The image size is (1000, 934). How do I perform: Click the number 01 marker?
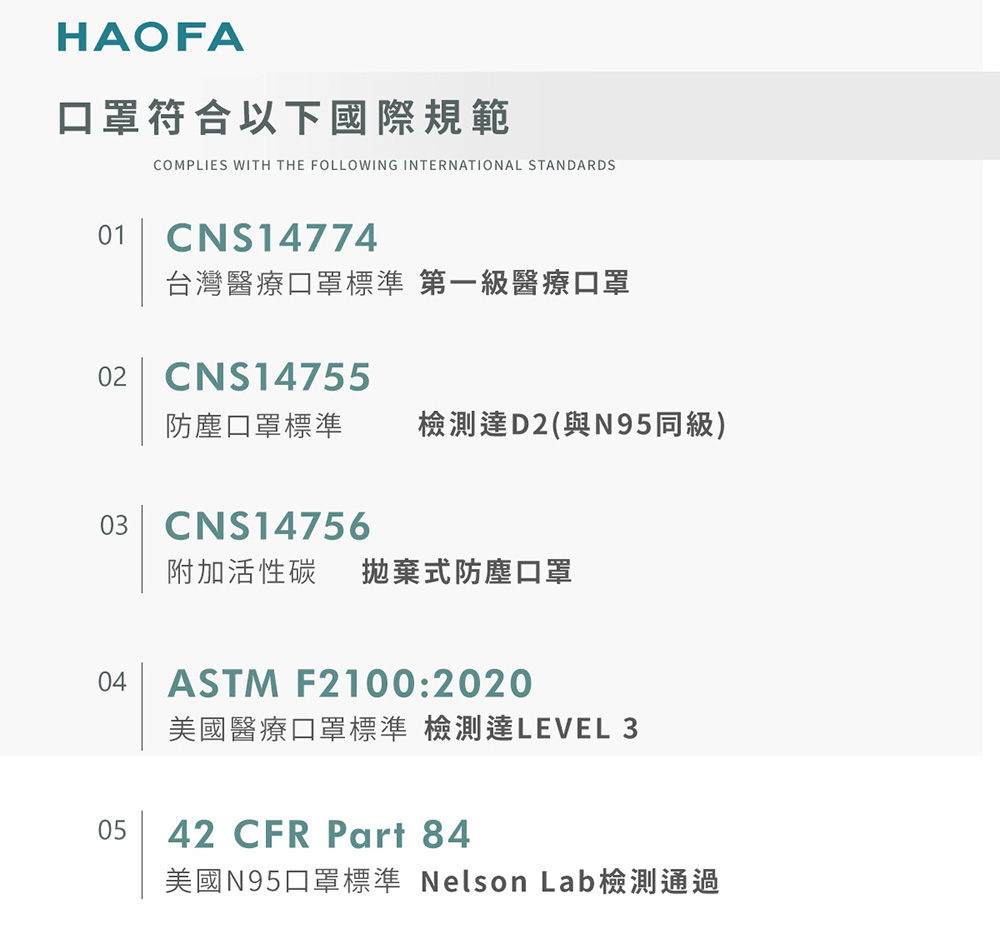point(112,237)
